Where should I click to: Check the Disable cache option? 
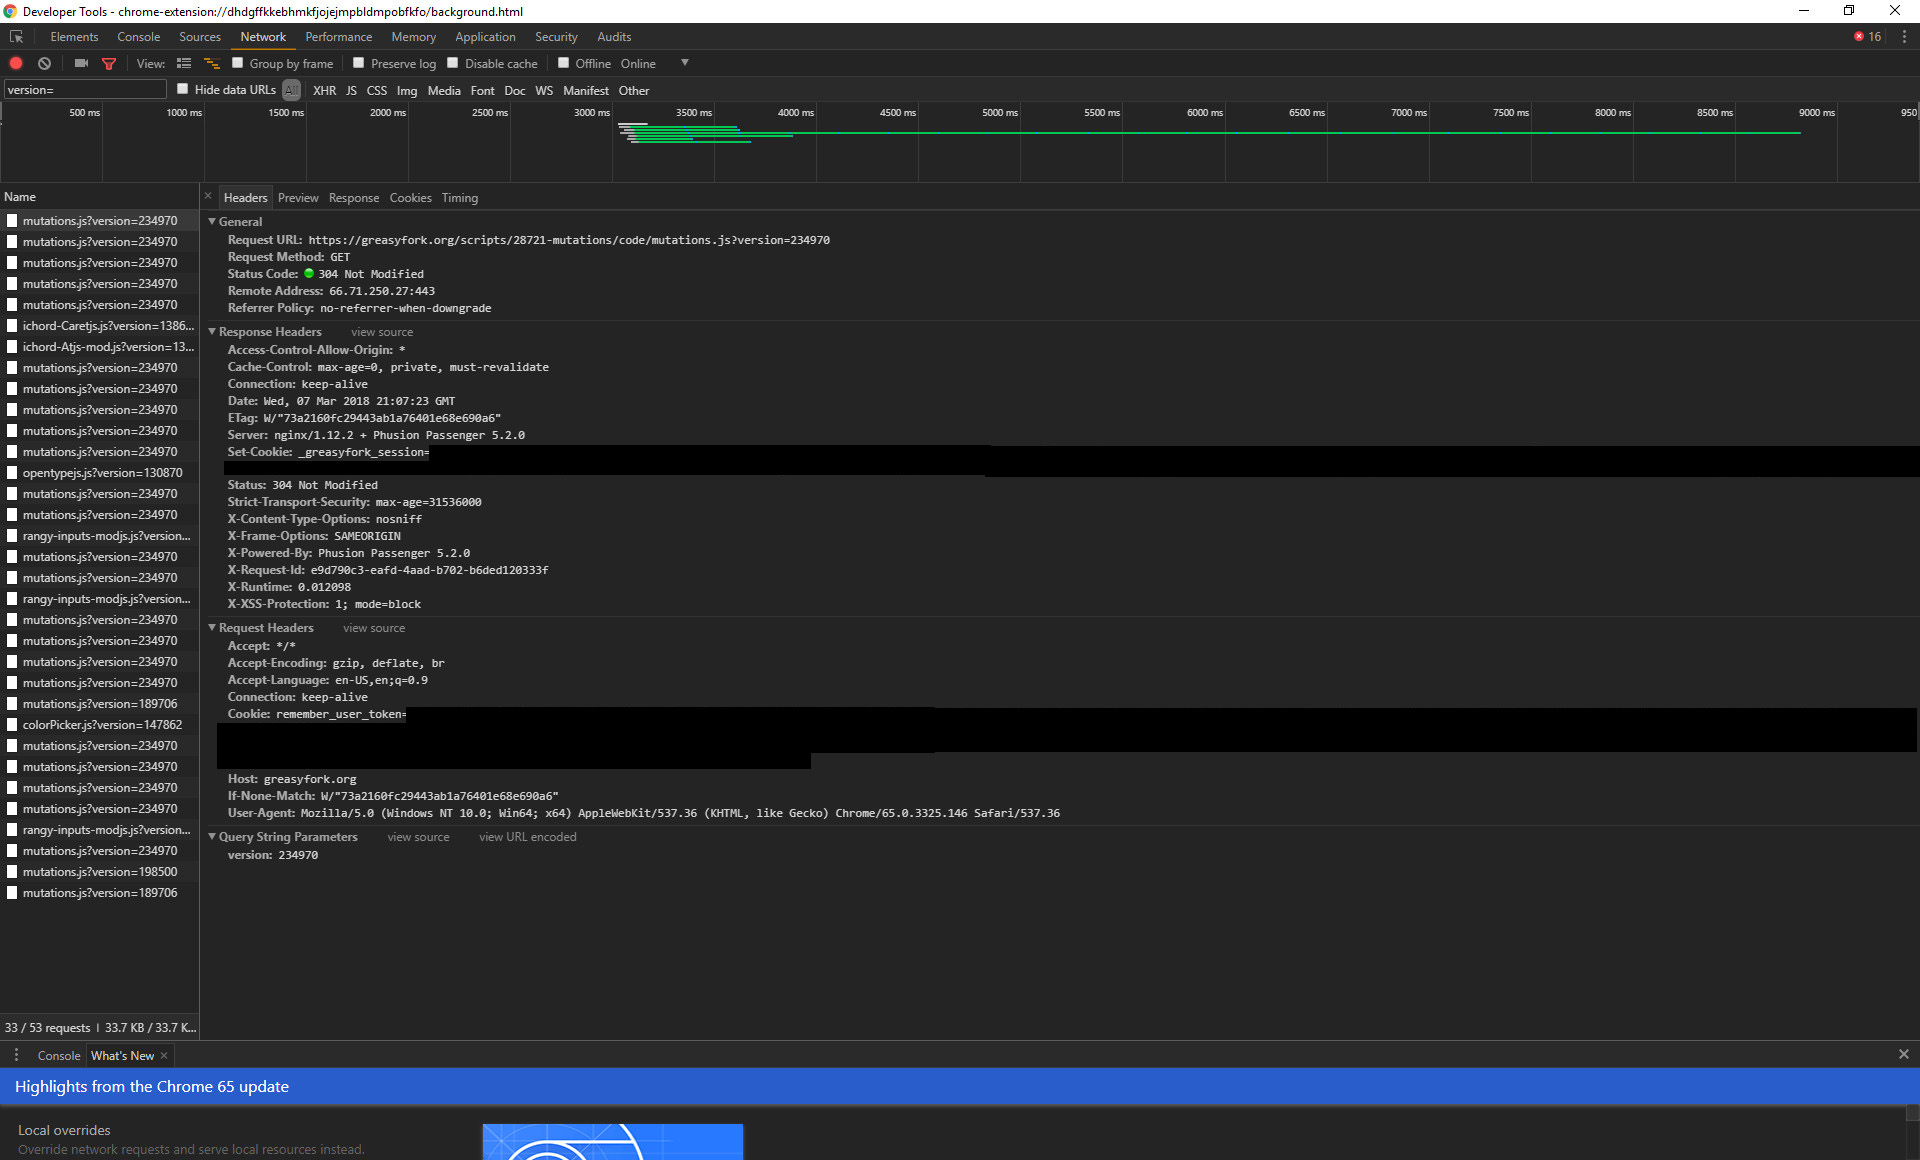tap(455, 63)
